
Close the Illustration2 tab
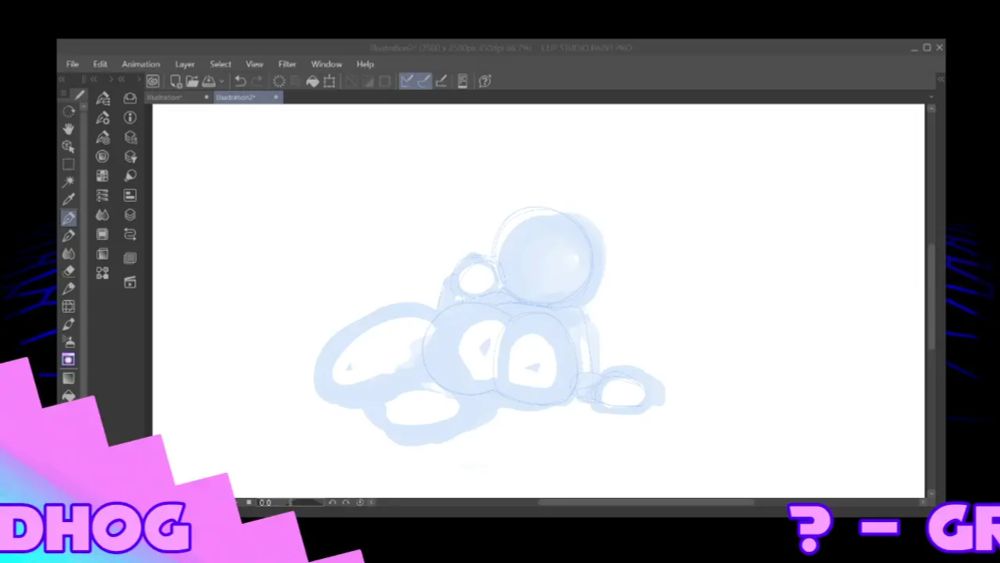[276, 98]
